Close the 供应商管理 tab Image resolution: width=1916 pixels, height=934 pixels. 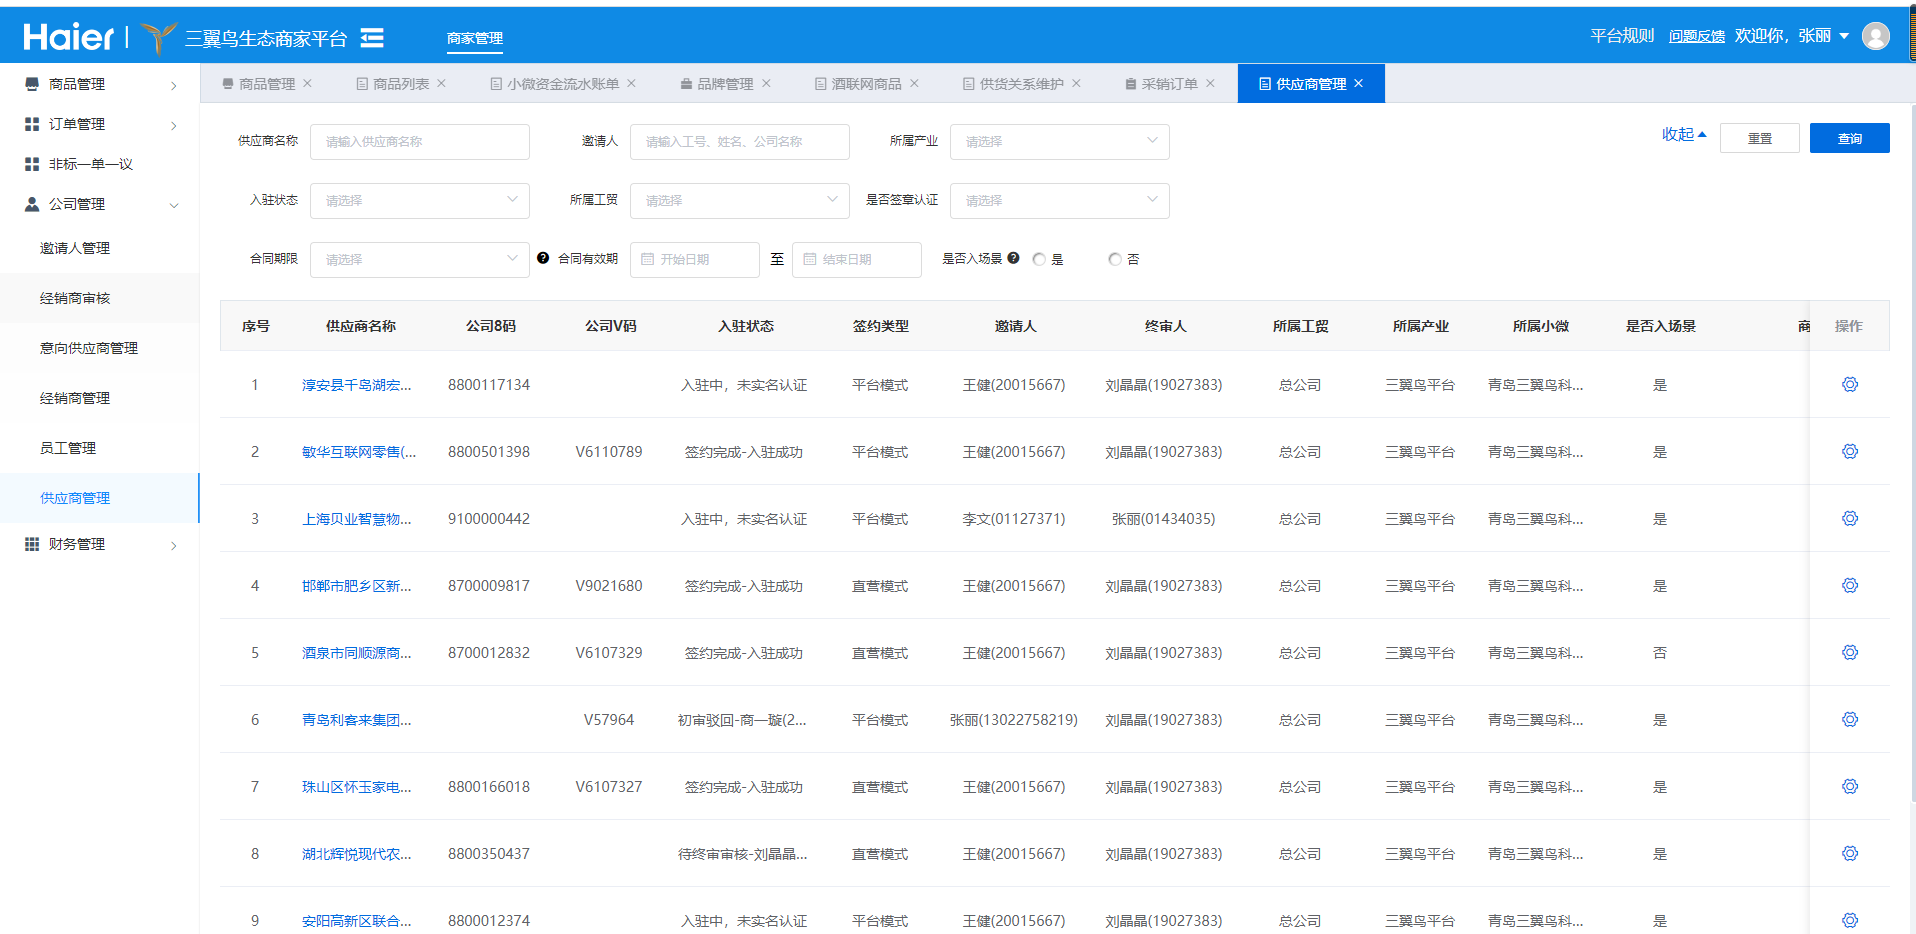click(x=1358, y=83)
